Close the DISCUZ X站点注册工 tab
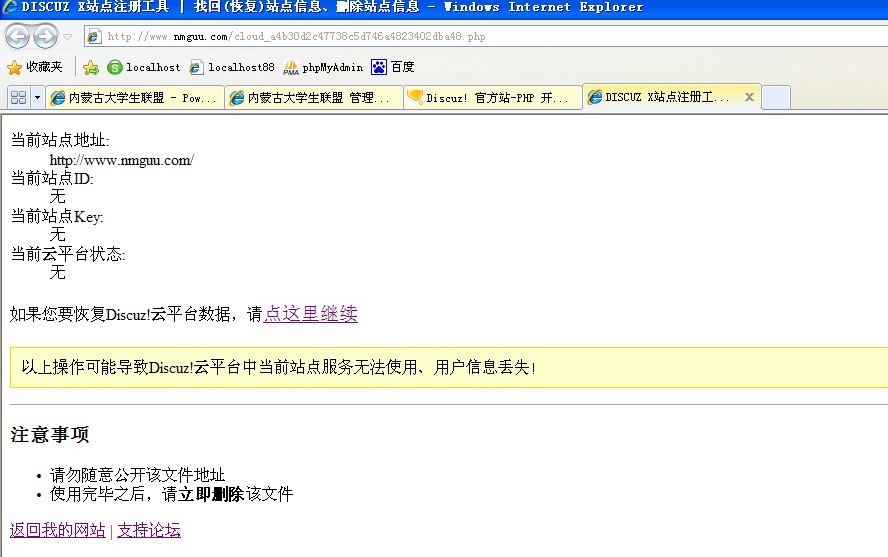This screenshot has width=888, height=557. (749, 97)
